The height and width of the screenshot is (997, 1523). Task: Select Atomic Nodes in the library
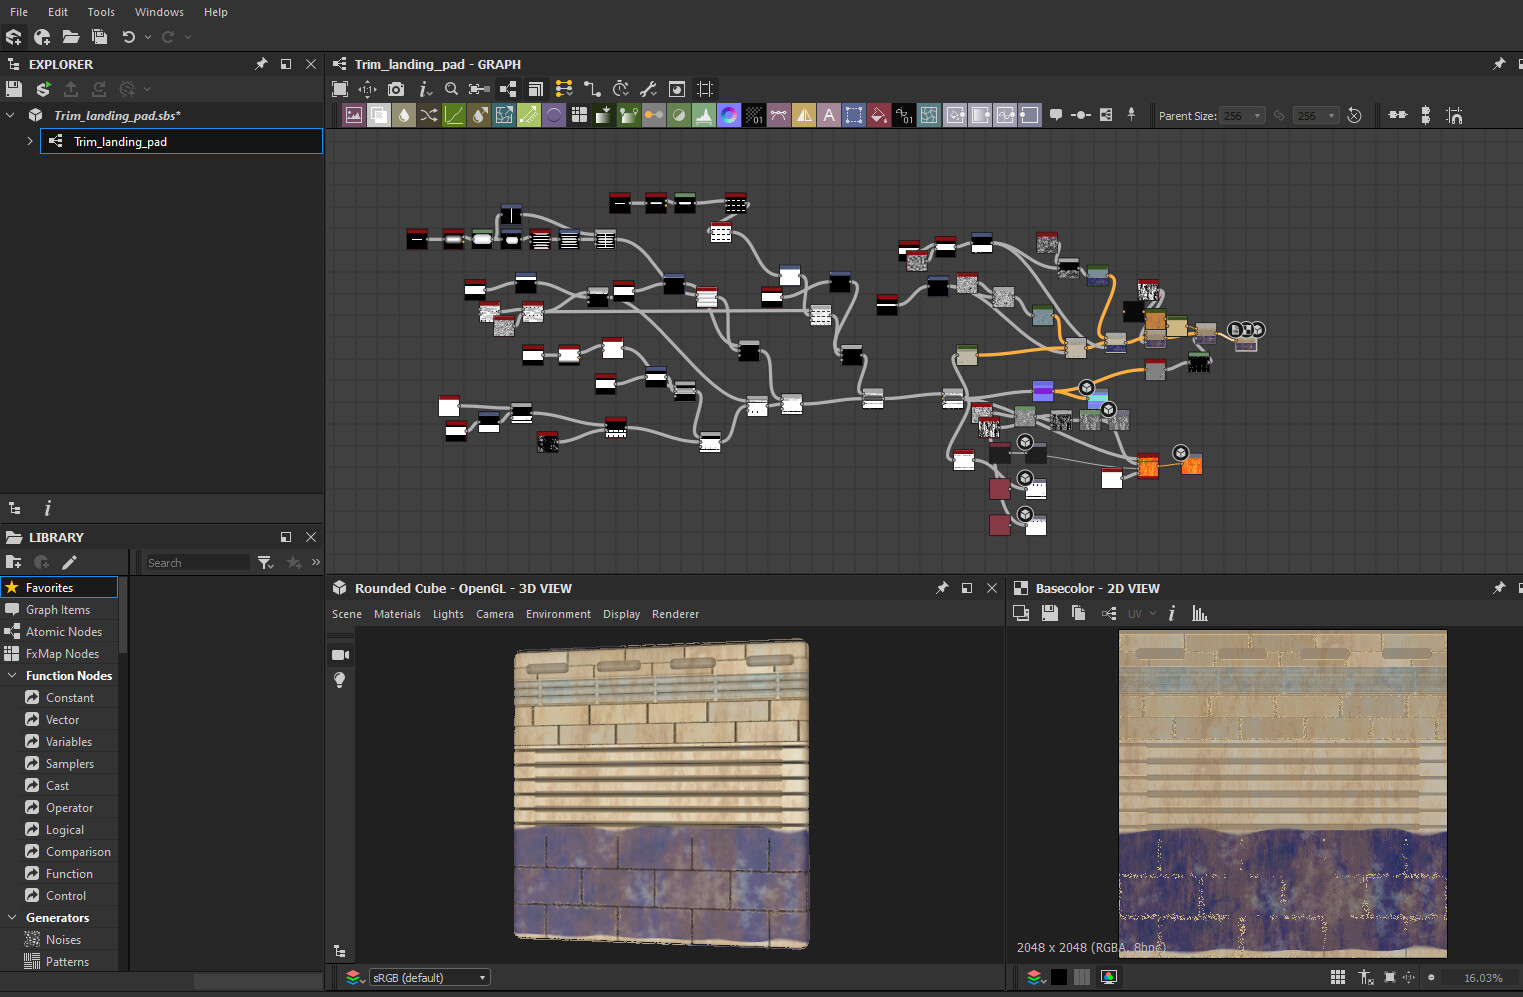[x=64, y=632]
